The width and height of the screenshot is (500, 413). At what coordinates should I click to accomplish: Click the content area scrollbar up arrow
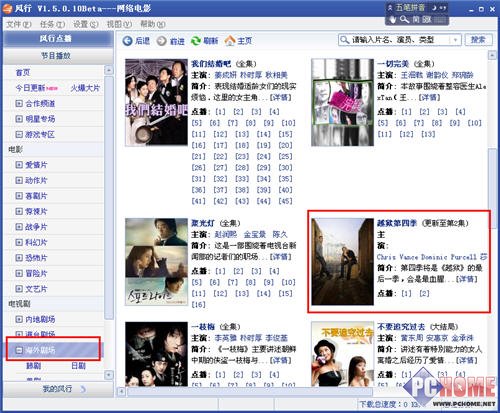[x=493, y=55]
